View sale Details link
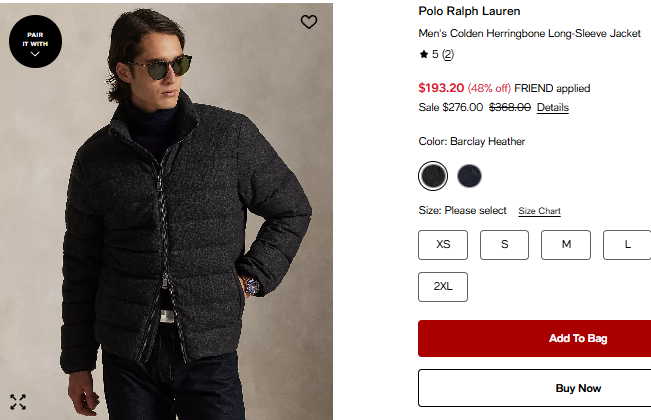Screen dimensions: 651x420 coord(552,107)
